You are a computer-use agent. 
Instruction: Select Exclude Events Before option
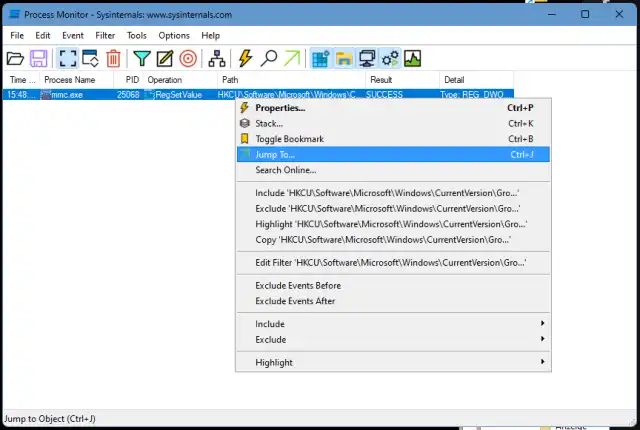click(x=296, y=285)
